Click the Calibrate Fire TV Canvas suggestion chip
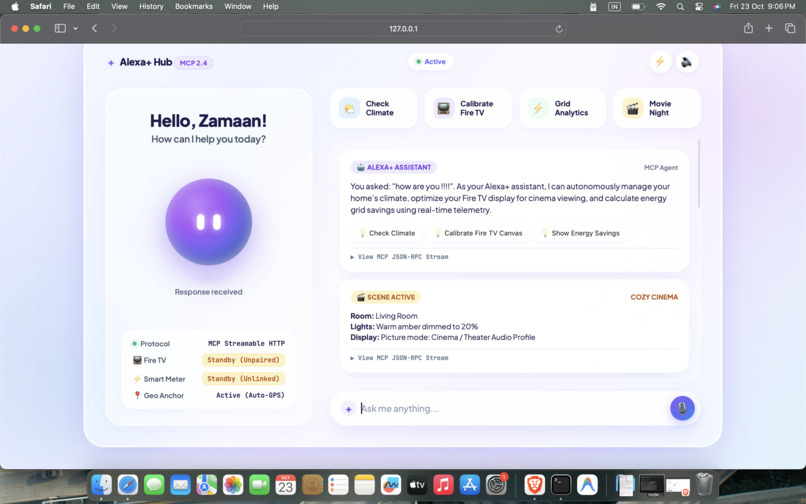The width and height of the screenshot is (806, 504). click(x=479, y=233)
